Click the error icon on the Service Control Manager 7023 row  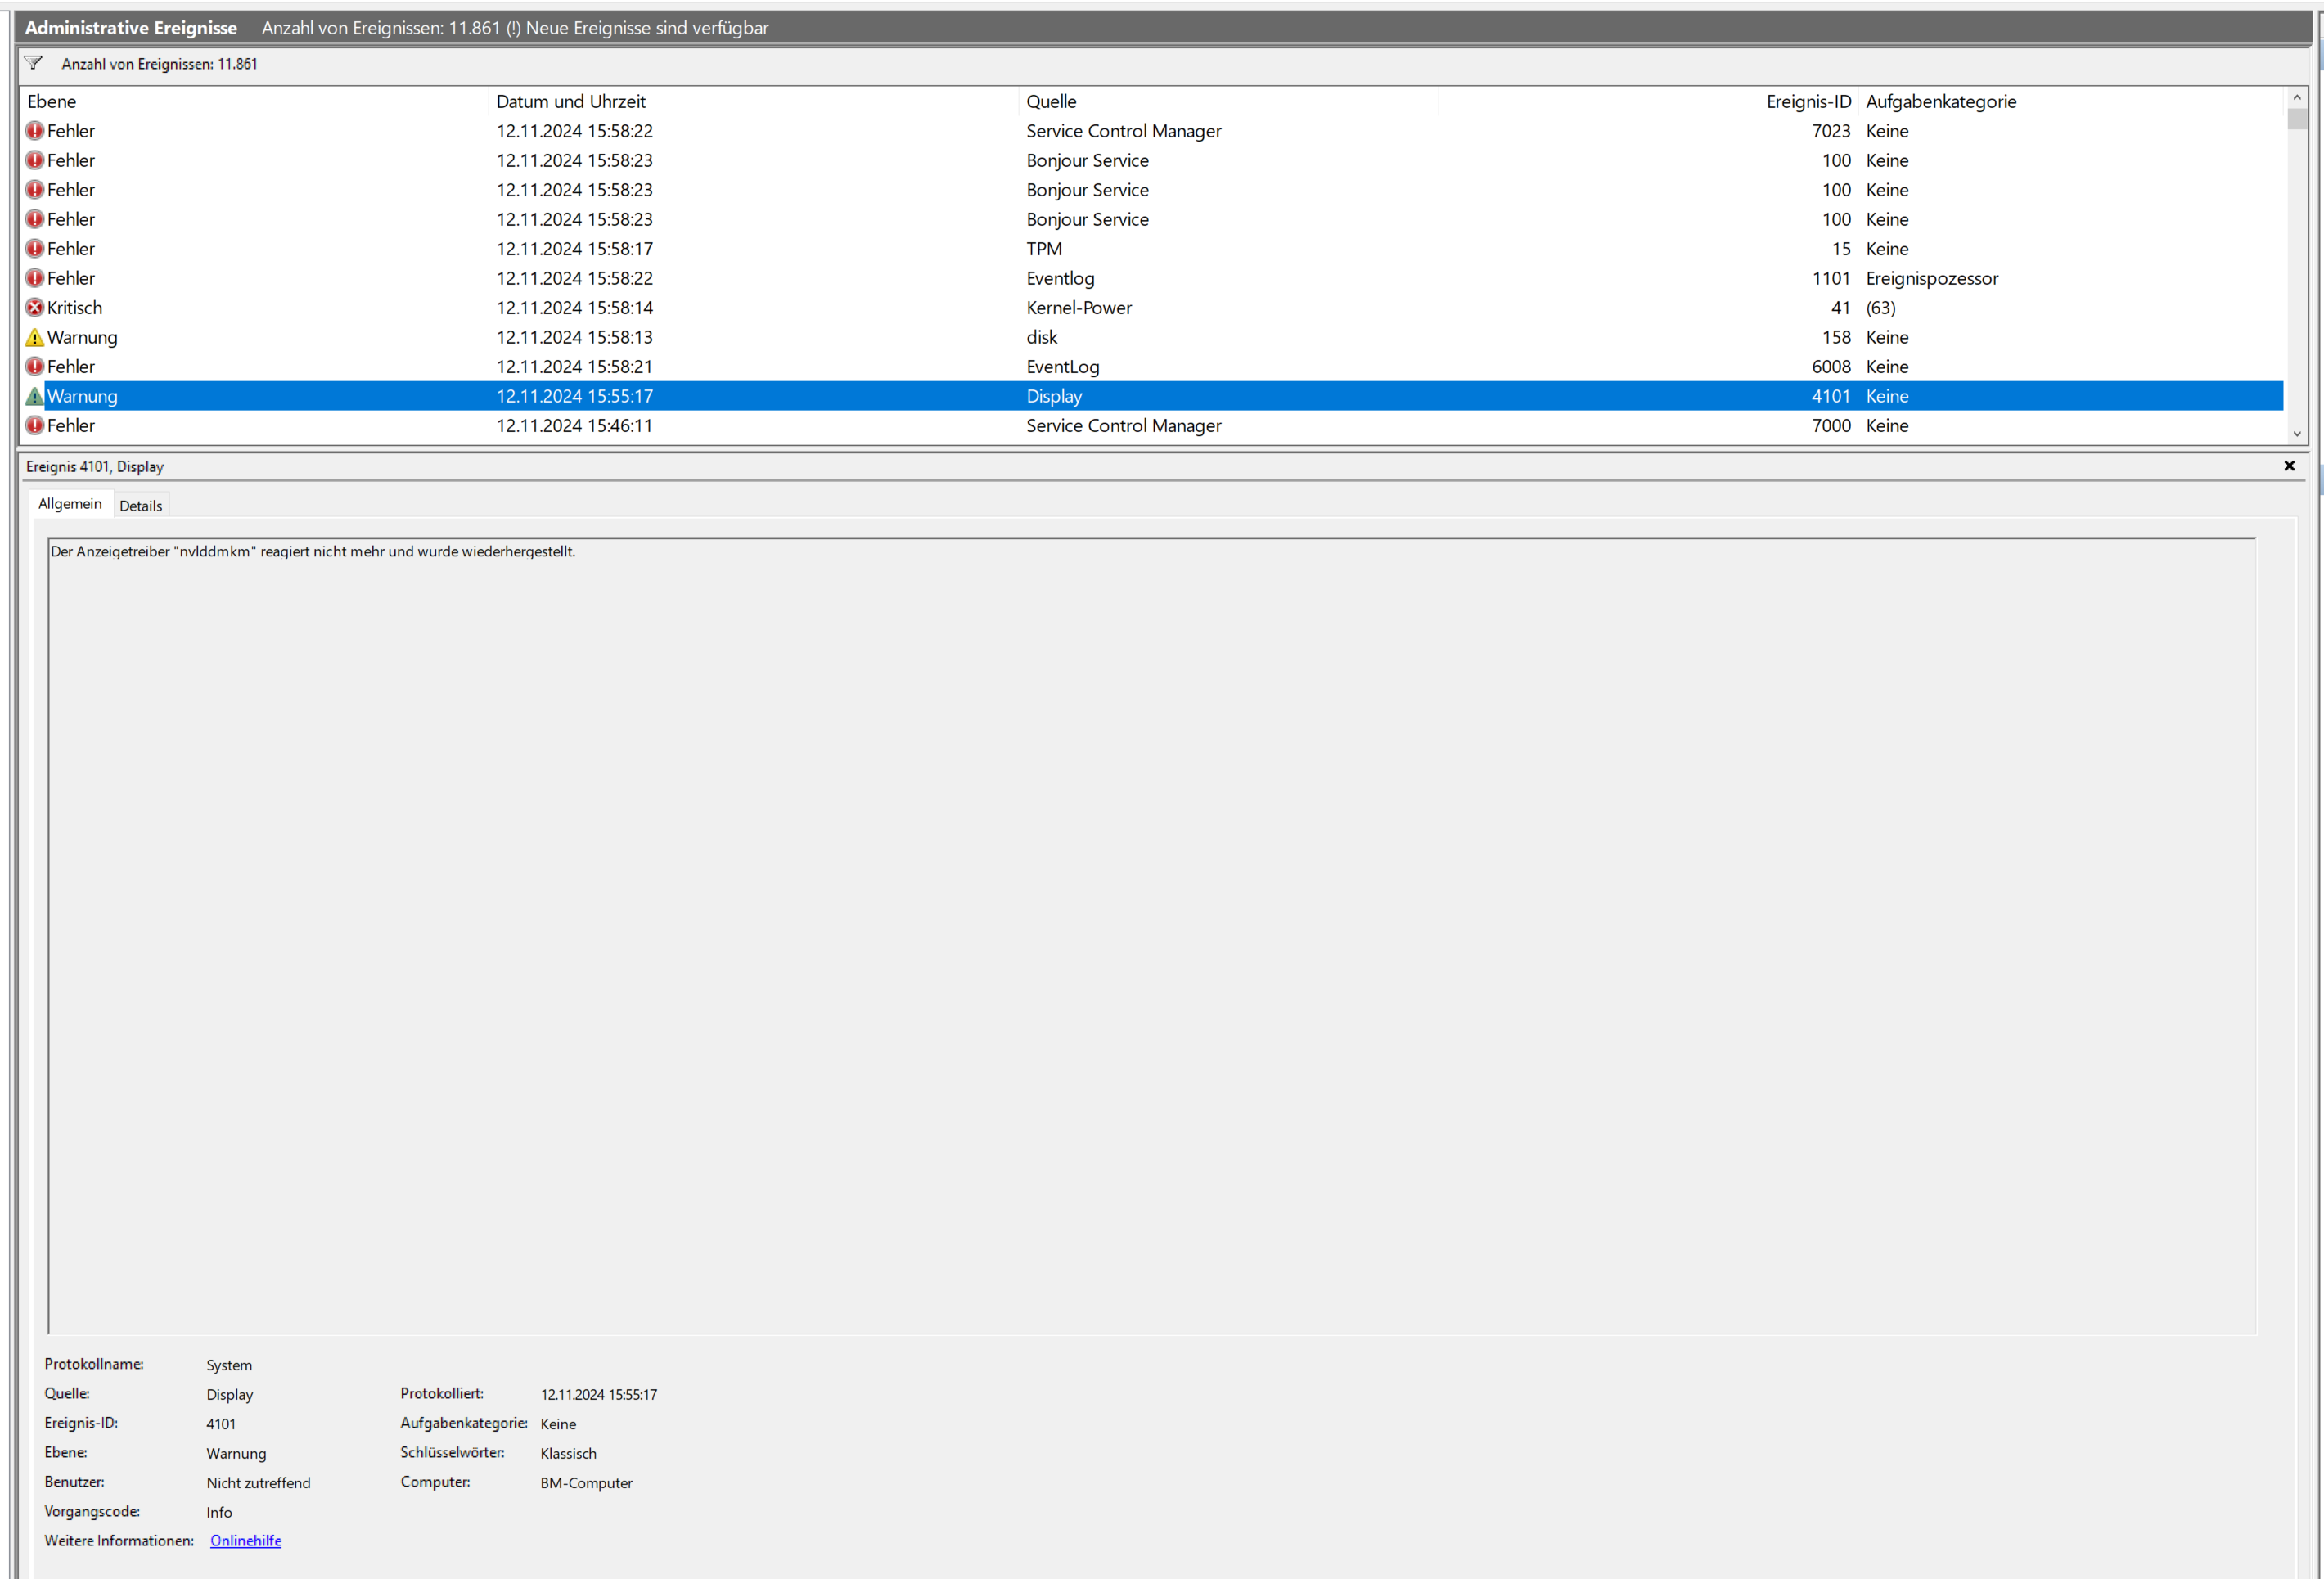35,131
